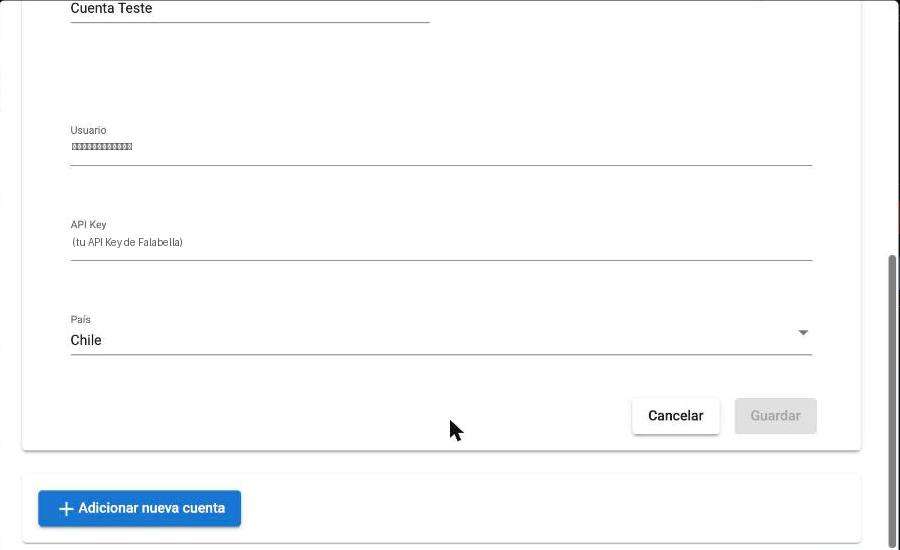Click the País dropdown arrow
Viewport: 900px width, 550px height.
tap(803, 332)
